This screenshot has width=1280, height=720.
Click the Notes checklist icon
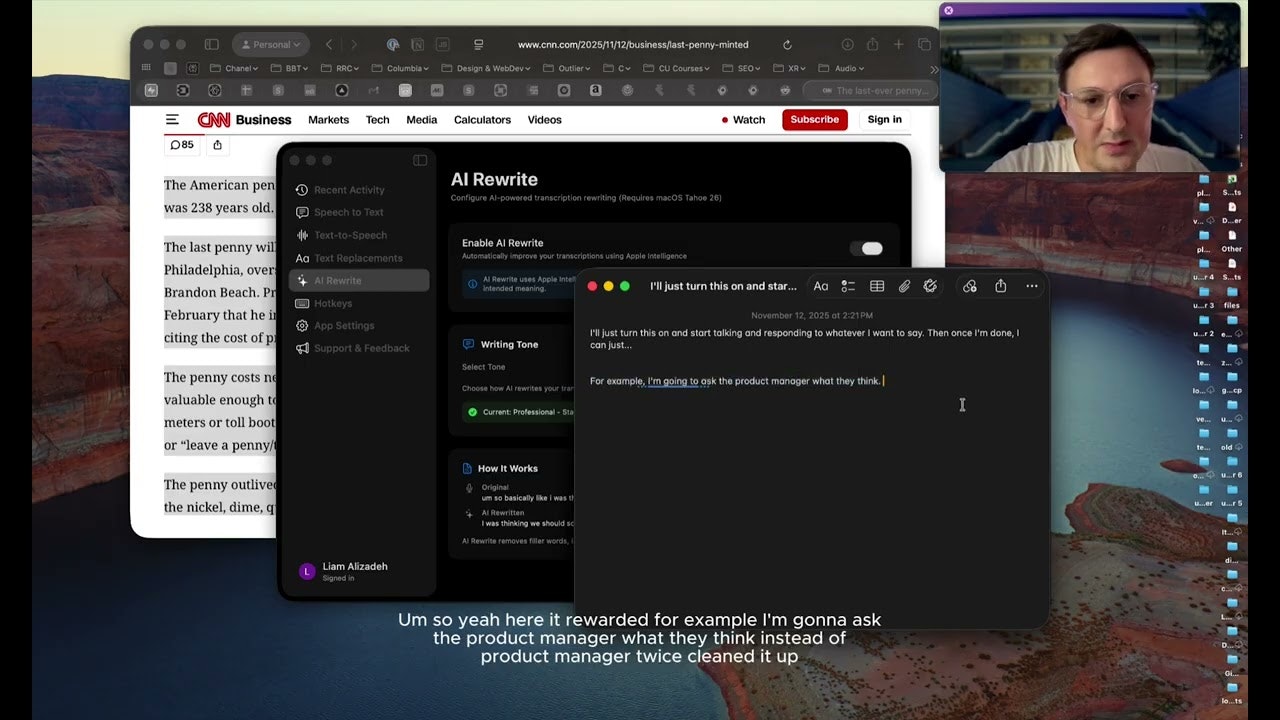coord(848,286)
